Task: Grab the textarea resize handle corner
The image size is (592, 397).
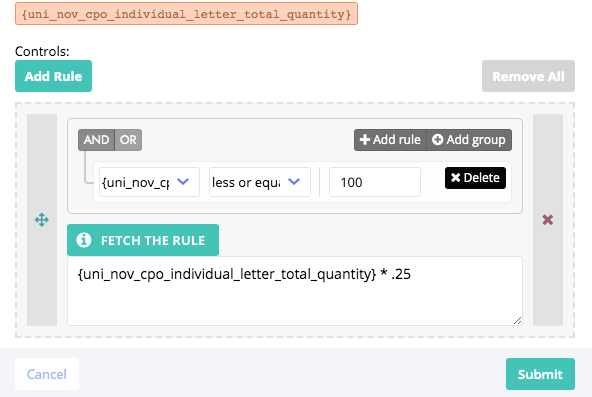Action: tap(518, 320)
